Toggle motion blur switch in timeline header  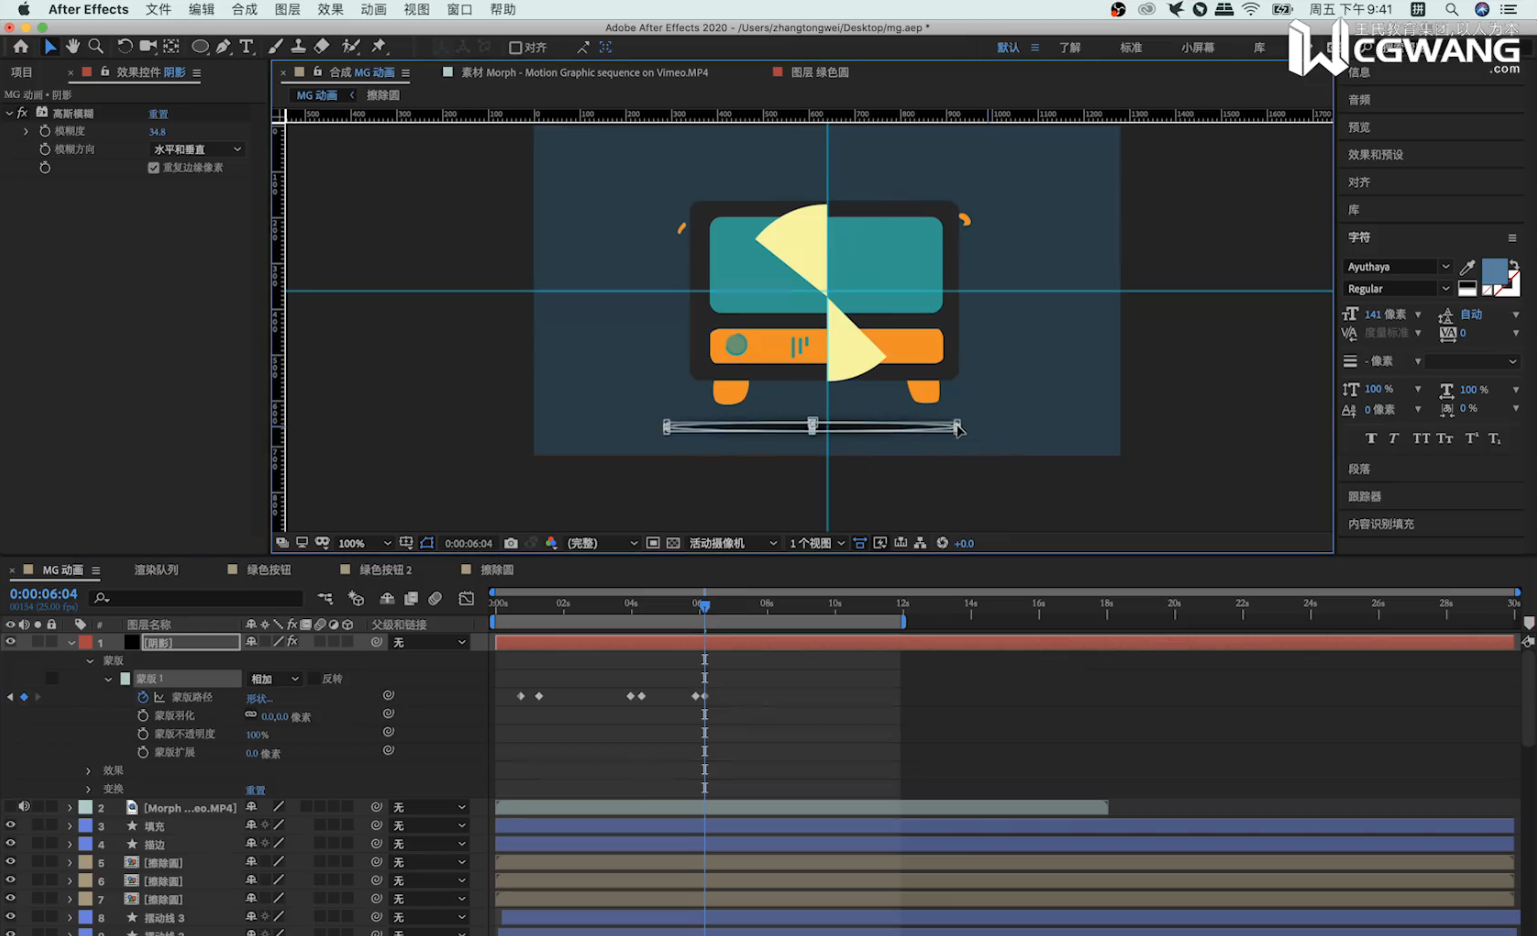click(435, 598)
